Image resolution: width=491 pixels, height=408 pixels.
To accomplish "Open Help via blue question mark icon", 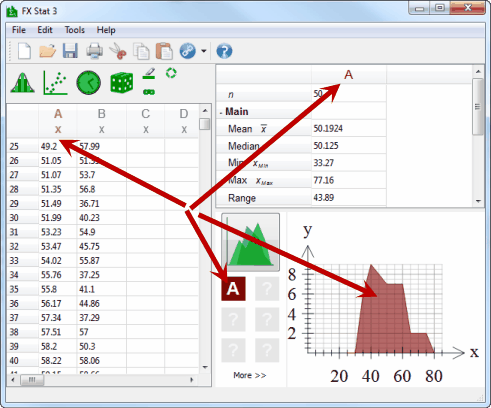I will click(224, 51).
